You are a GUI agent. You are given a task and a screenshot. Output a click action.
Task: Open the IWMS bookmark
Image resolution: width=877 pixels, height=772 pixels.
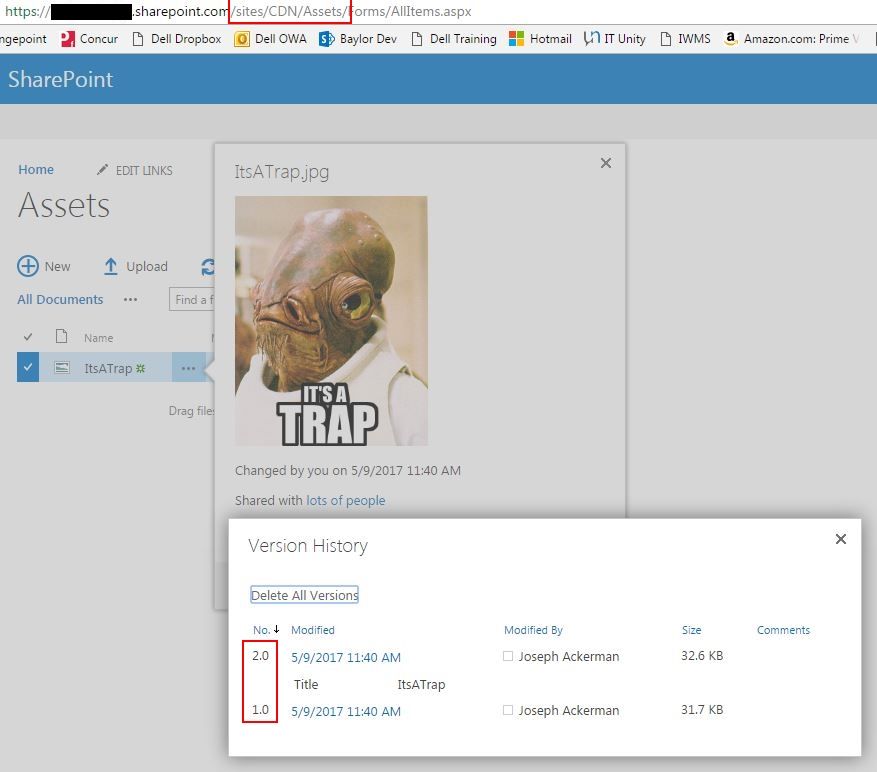(685, 39)
